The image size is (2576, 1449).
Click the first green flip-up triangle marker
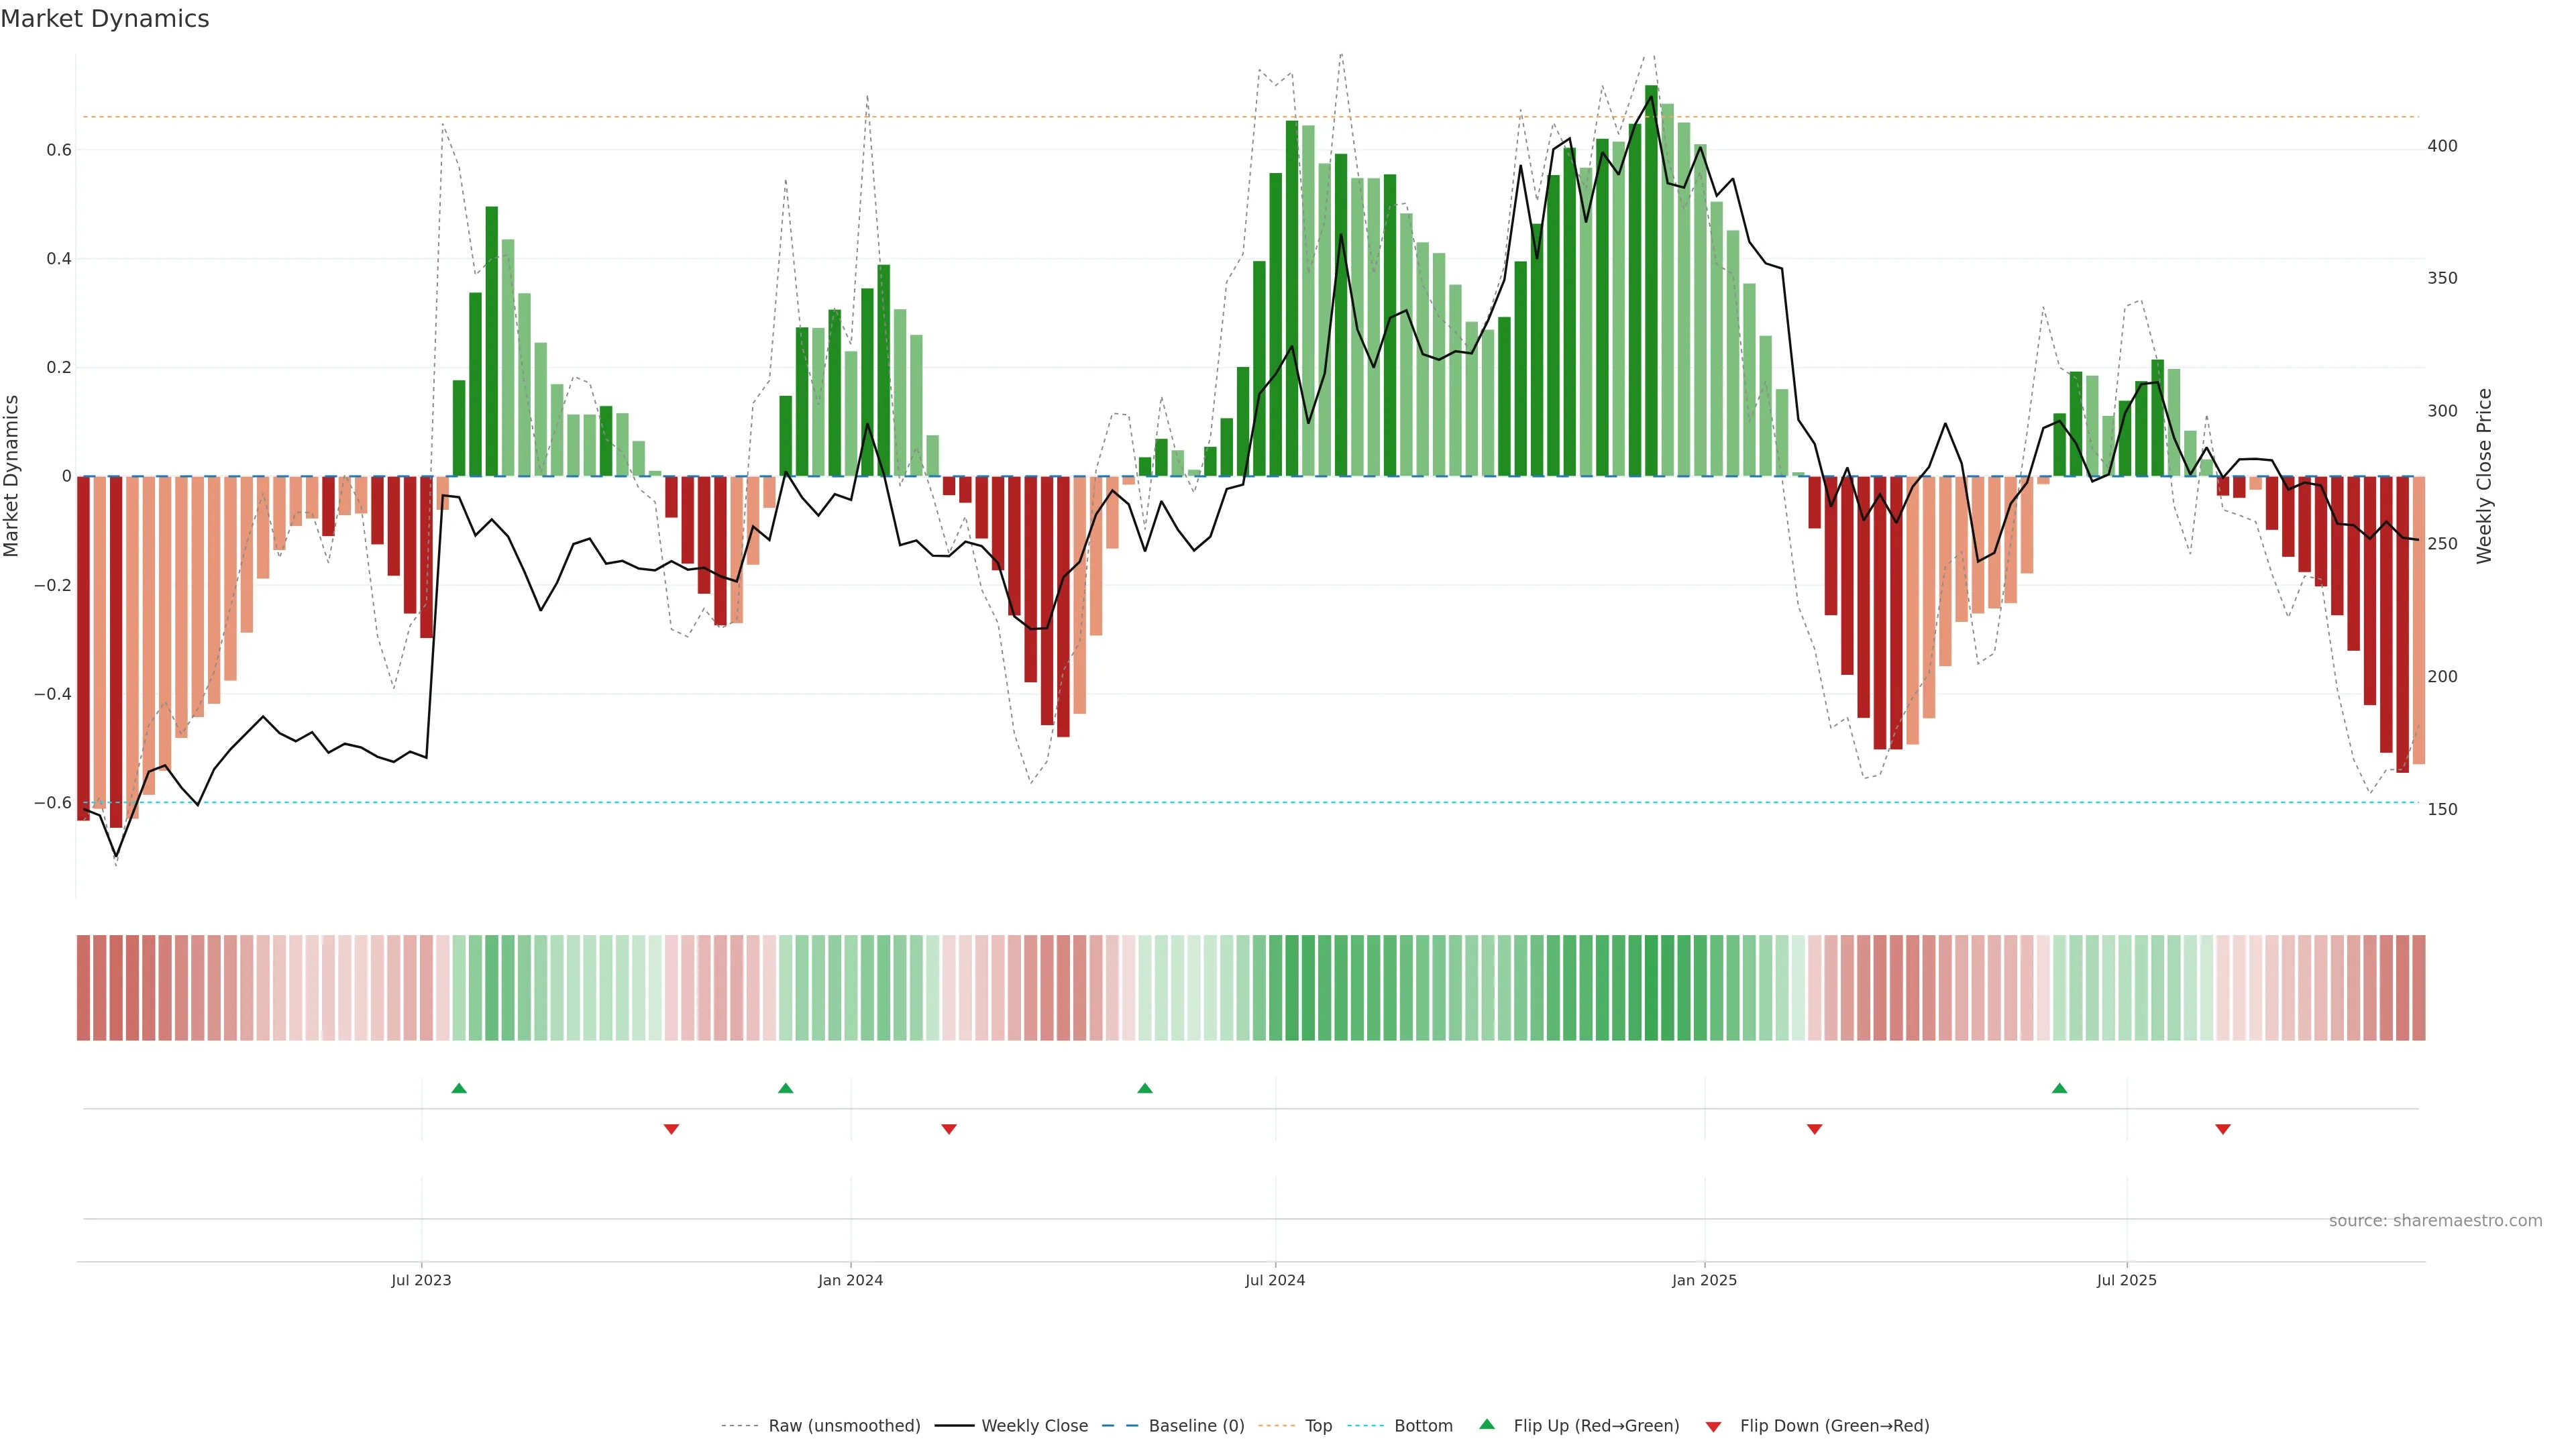click(x=459, y=1088)
